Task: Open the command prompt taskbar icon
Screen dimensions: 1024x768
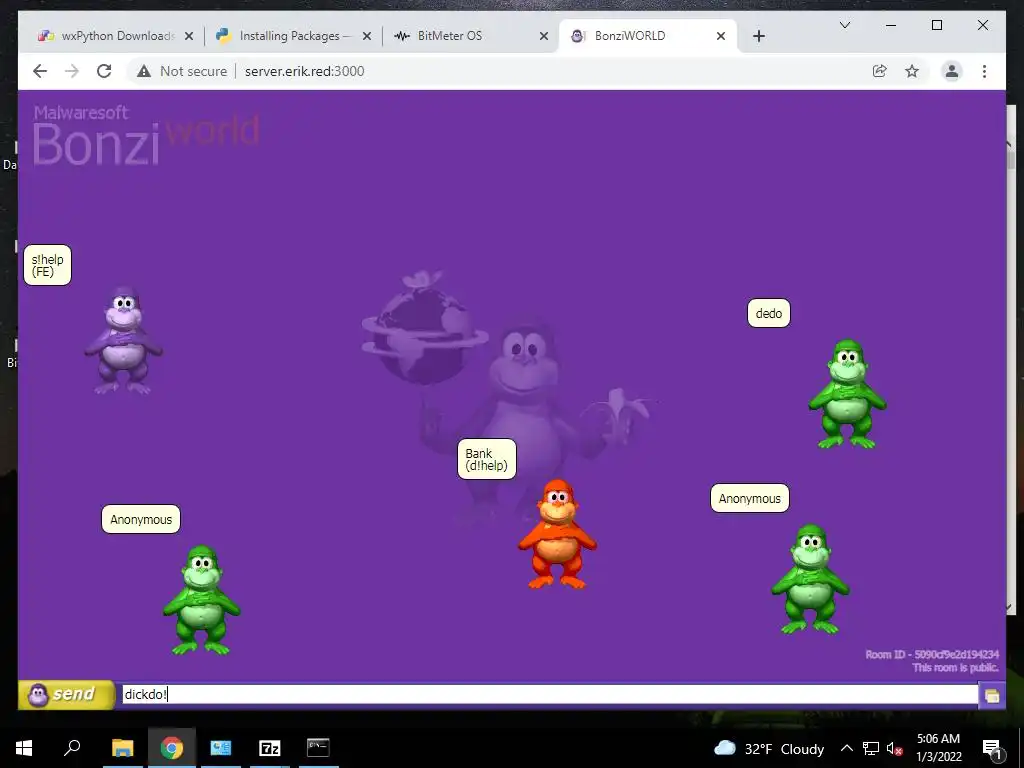Action: coord(318,748)
